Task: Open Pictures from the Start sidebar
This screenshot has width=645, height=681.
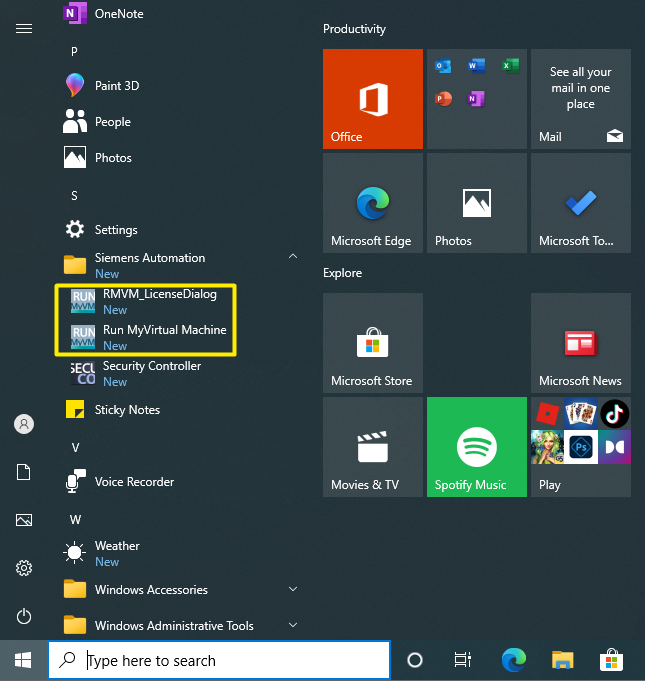Action: point(24,520)
